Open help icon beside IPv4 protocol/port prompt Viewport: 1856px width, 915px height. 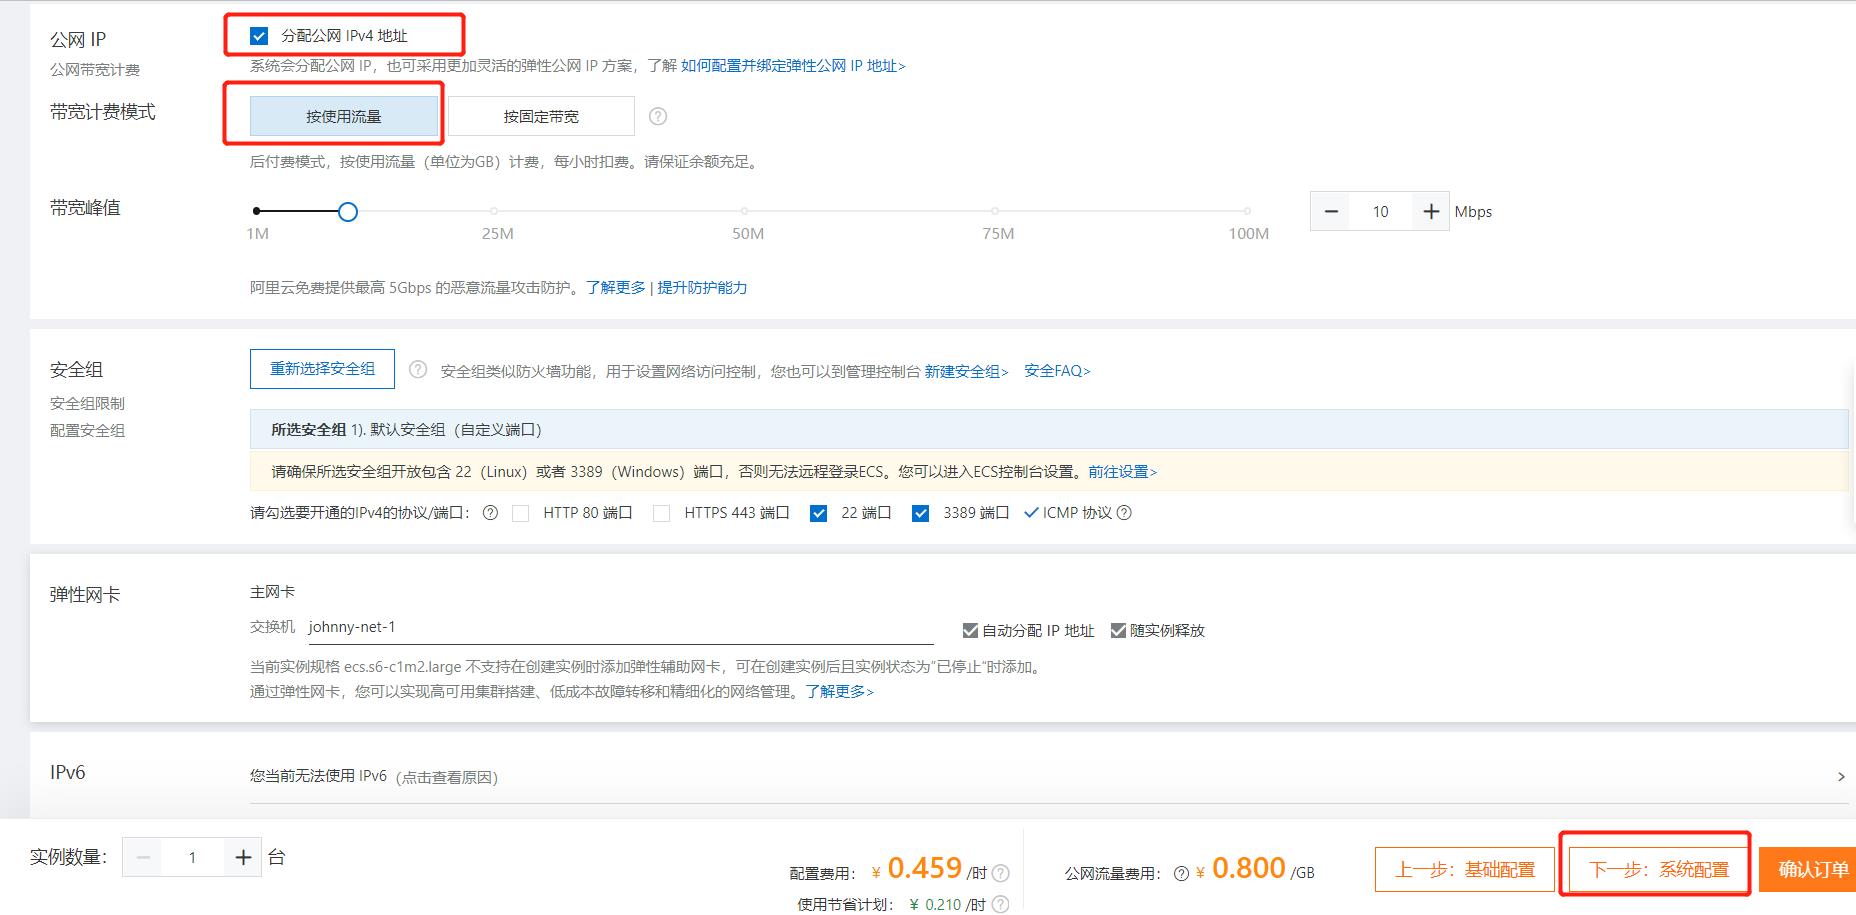tap(490, 513)
